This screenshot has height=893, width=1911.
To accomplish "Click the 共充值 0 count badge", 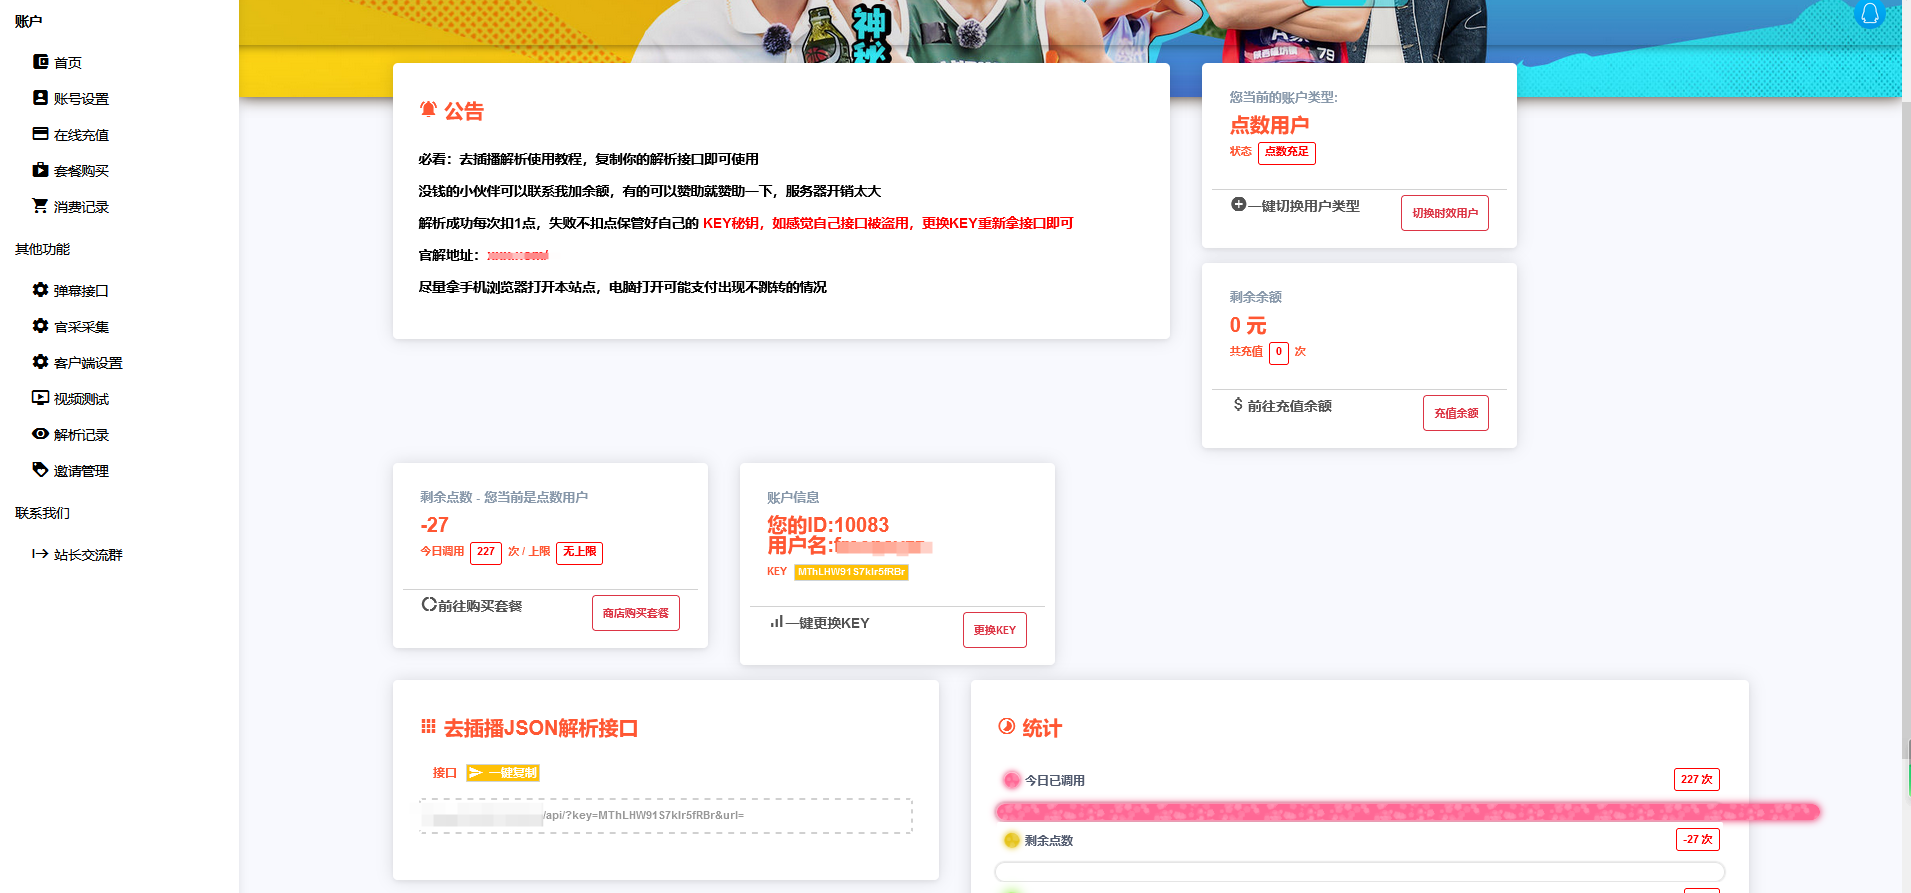I will click(1279, 352).
